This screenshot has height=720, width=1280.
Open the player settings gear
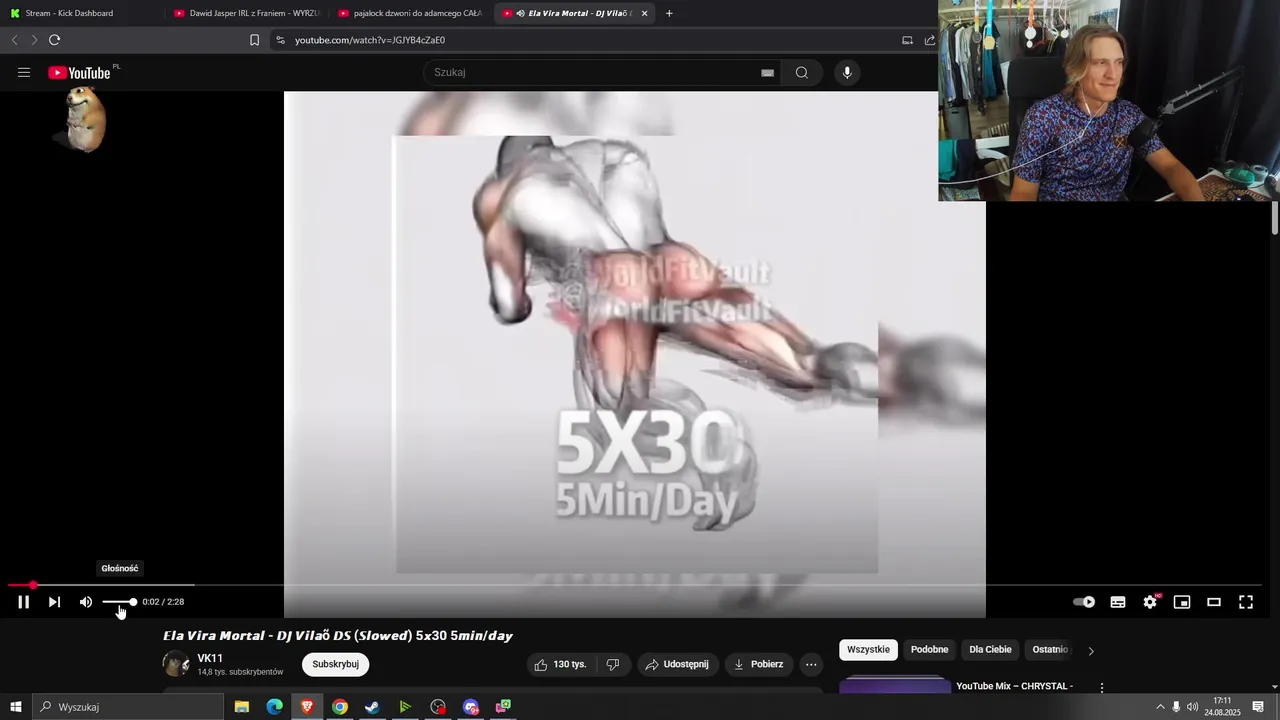1150,602
